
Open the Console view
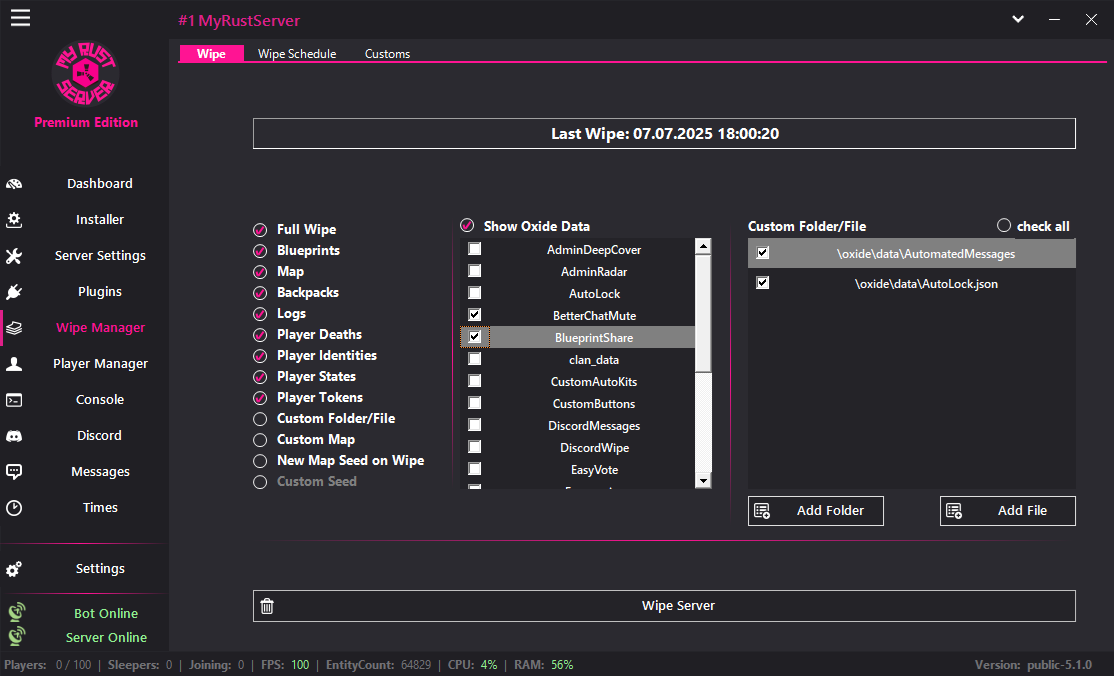click(99, 399)
